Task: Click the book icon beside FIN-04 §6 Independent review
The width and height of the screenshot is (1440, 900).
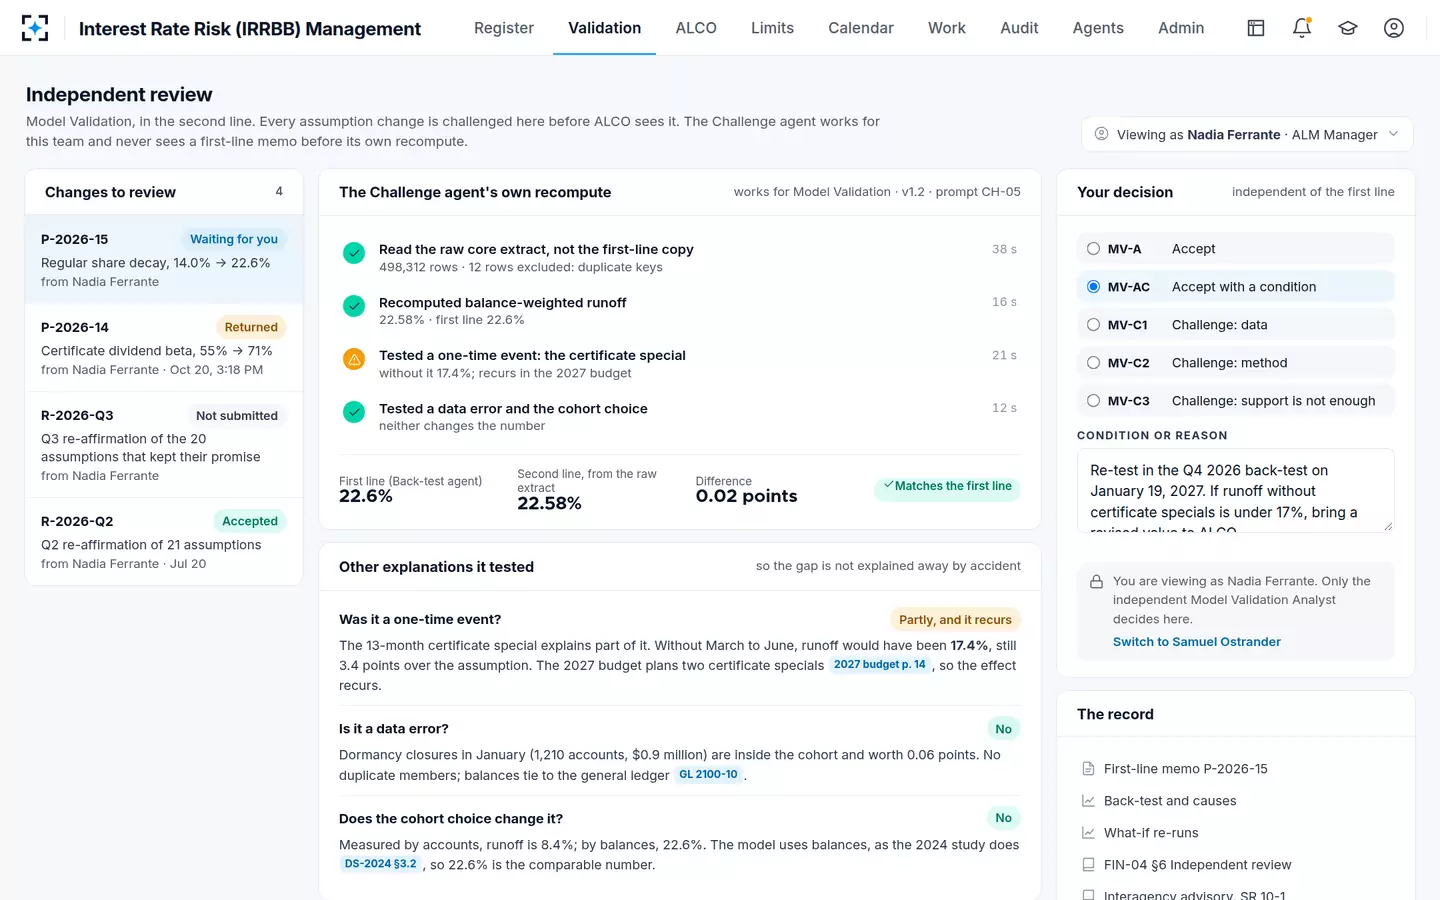Action: tap(1088, 865)
